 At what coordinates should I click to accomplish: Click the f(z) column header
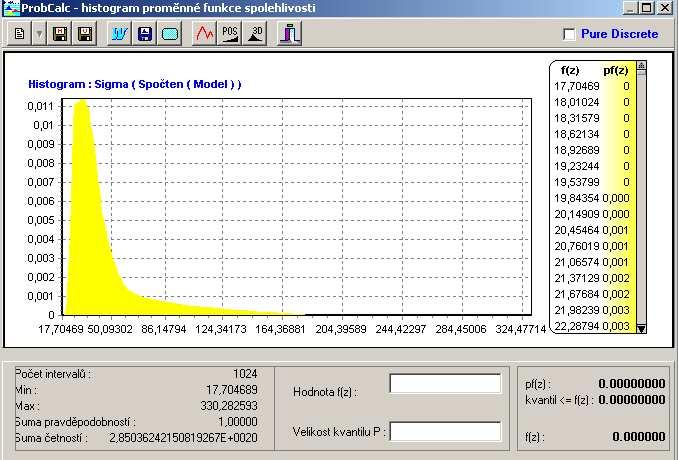click(x=569, y=70)
